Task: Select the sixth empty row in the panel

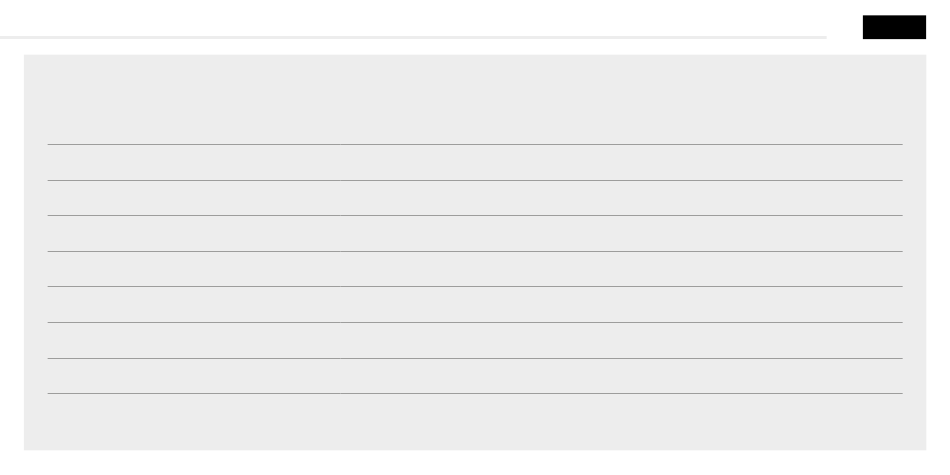Action: pos(474,340)
